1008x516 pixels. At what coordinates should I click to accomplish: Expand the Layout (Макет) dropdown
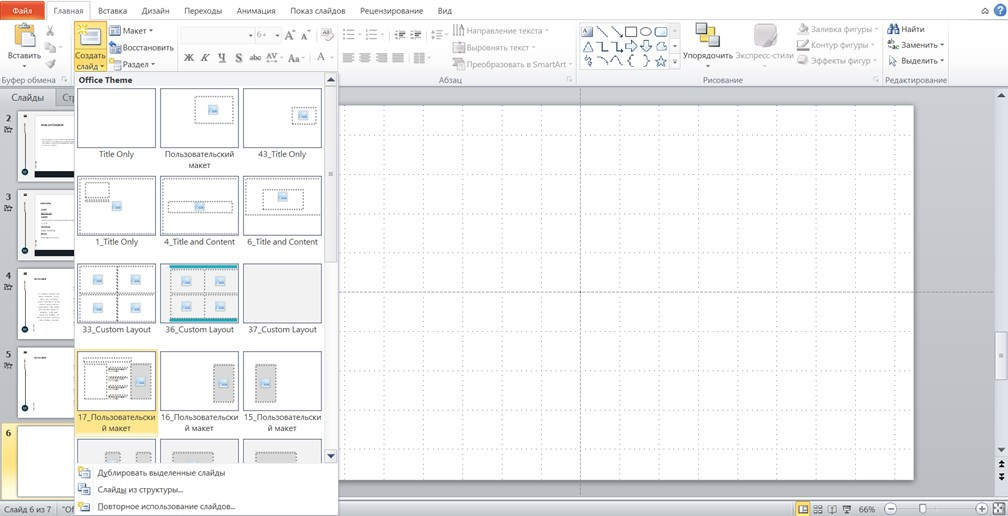coord(132,31)
